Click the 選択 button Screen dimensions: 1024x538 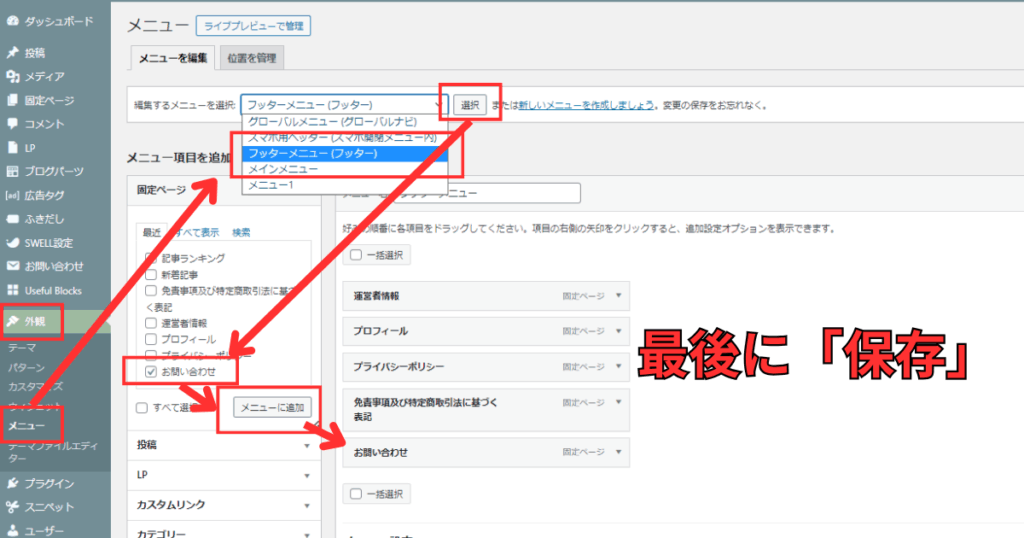[470, 104]
